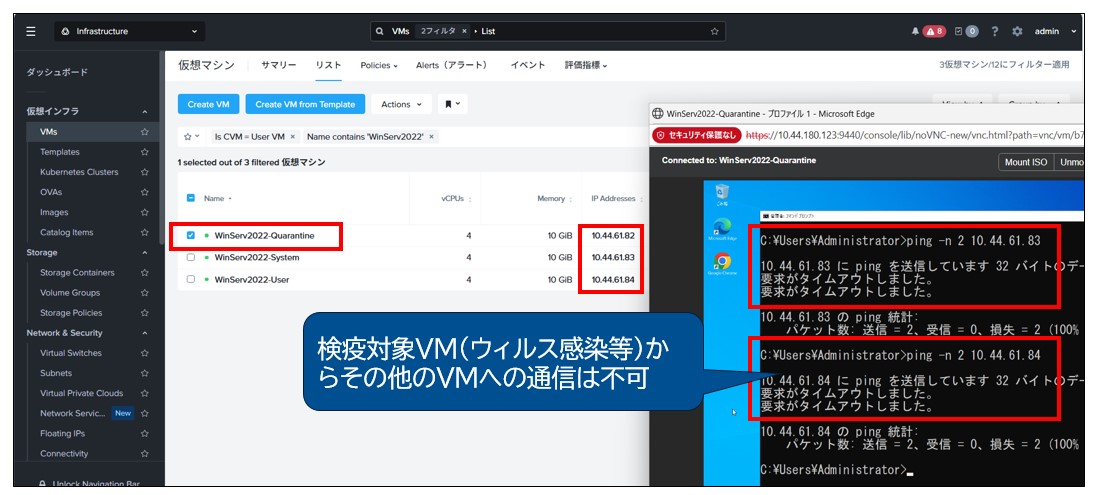This screenshot has height=495, width=1098.
Task: Switch to the サマリー tab
Action: 278,65
